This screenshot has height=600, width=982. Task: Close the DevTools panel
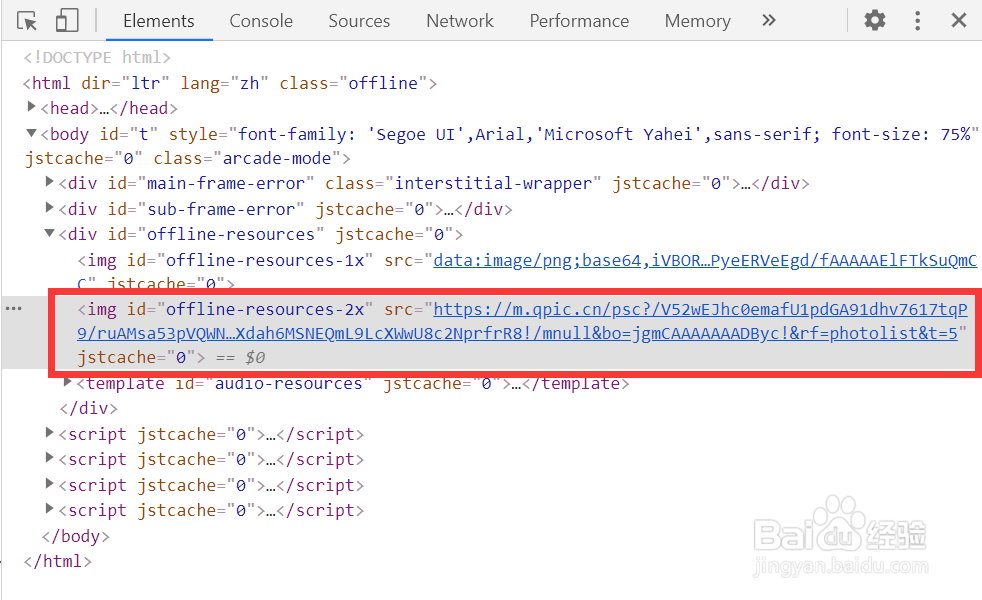click(959, 21)
